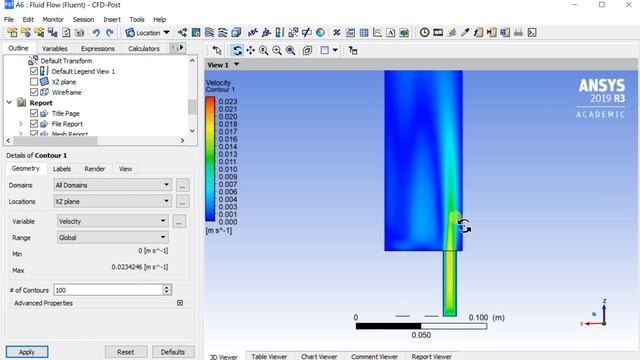
Task: Open the View 1 dropdown arrow
Action: pos(236,64)
